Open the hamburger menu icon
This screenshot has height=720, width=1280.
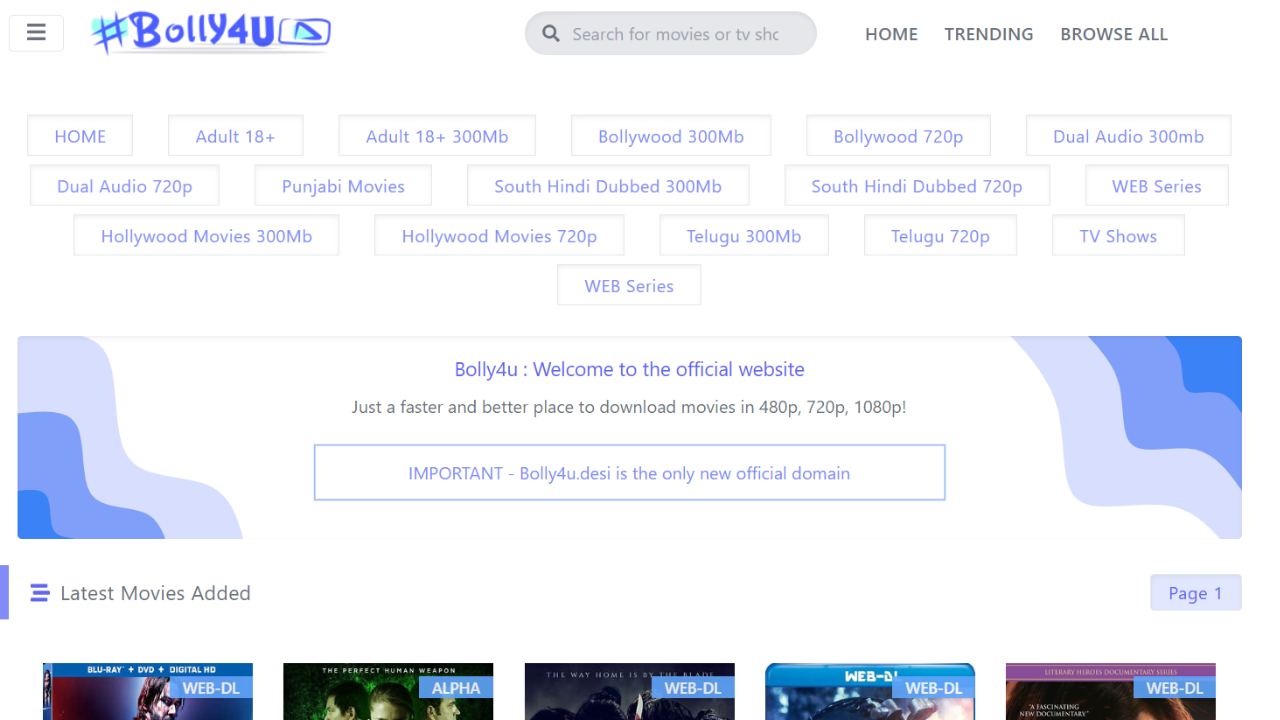(x=36, y=33)
